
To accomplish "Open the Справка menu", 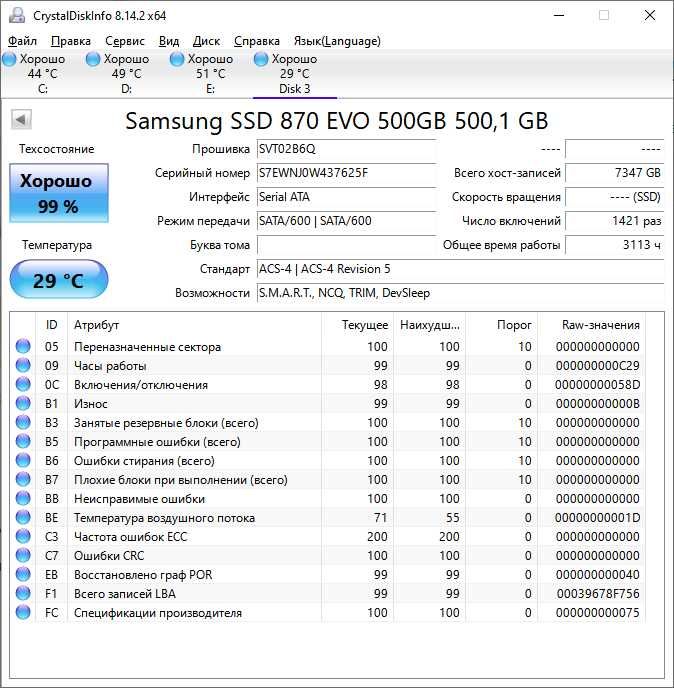I will point(257,41).
